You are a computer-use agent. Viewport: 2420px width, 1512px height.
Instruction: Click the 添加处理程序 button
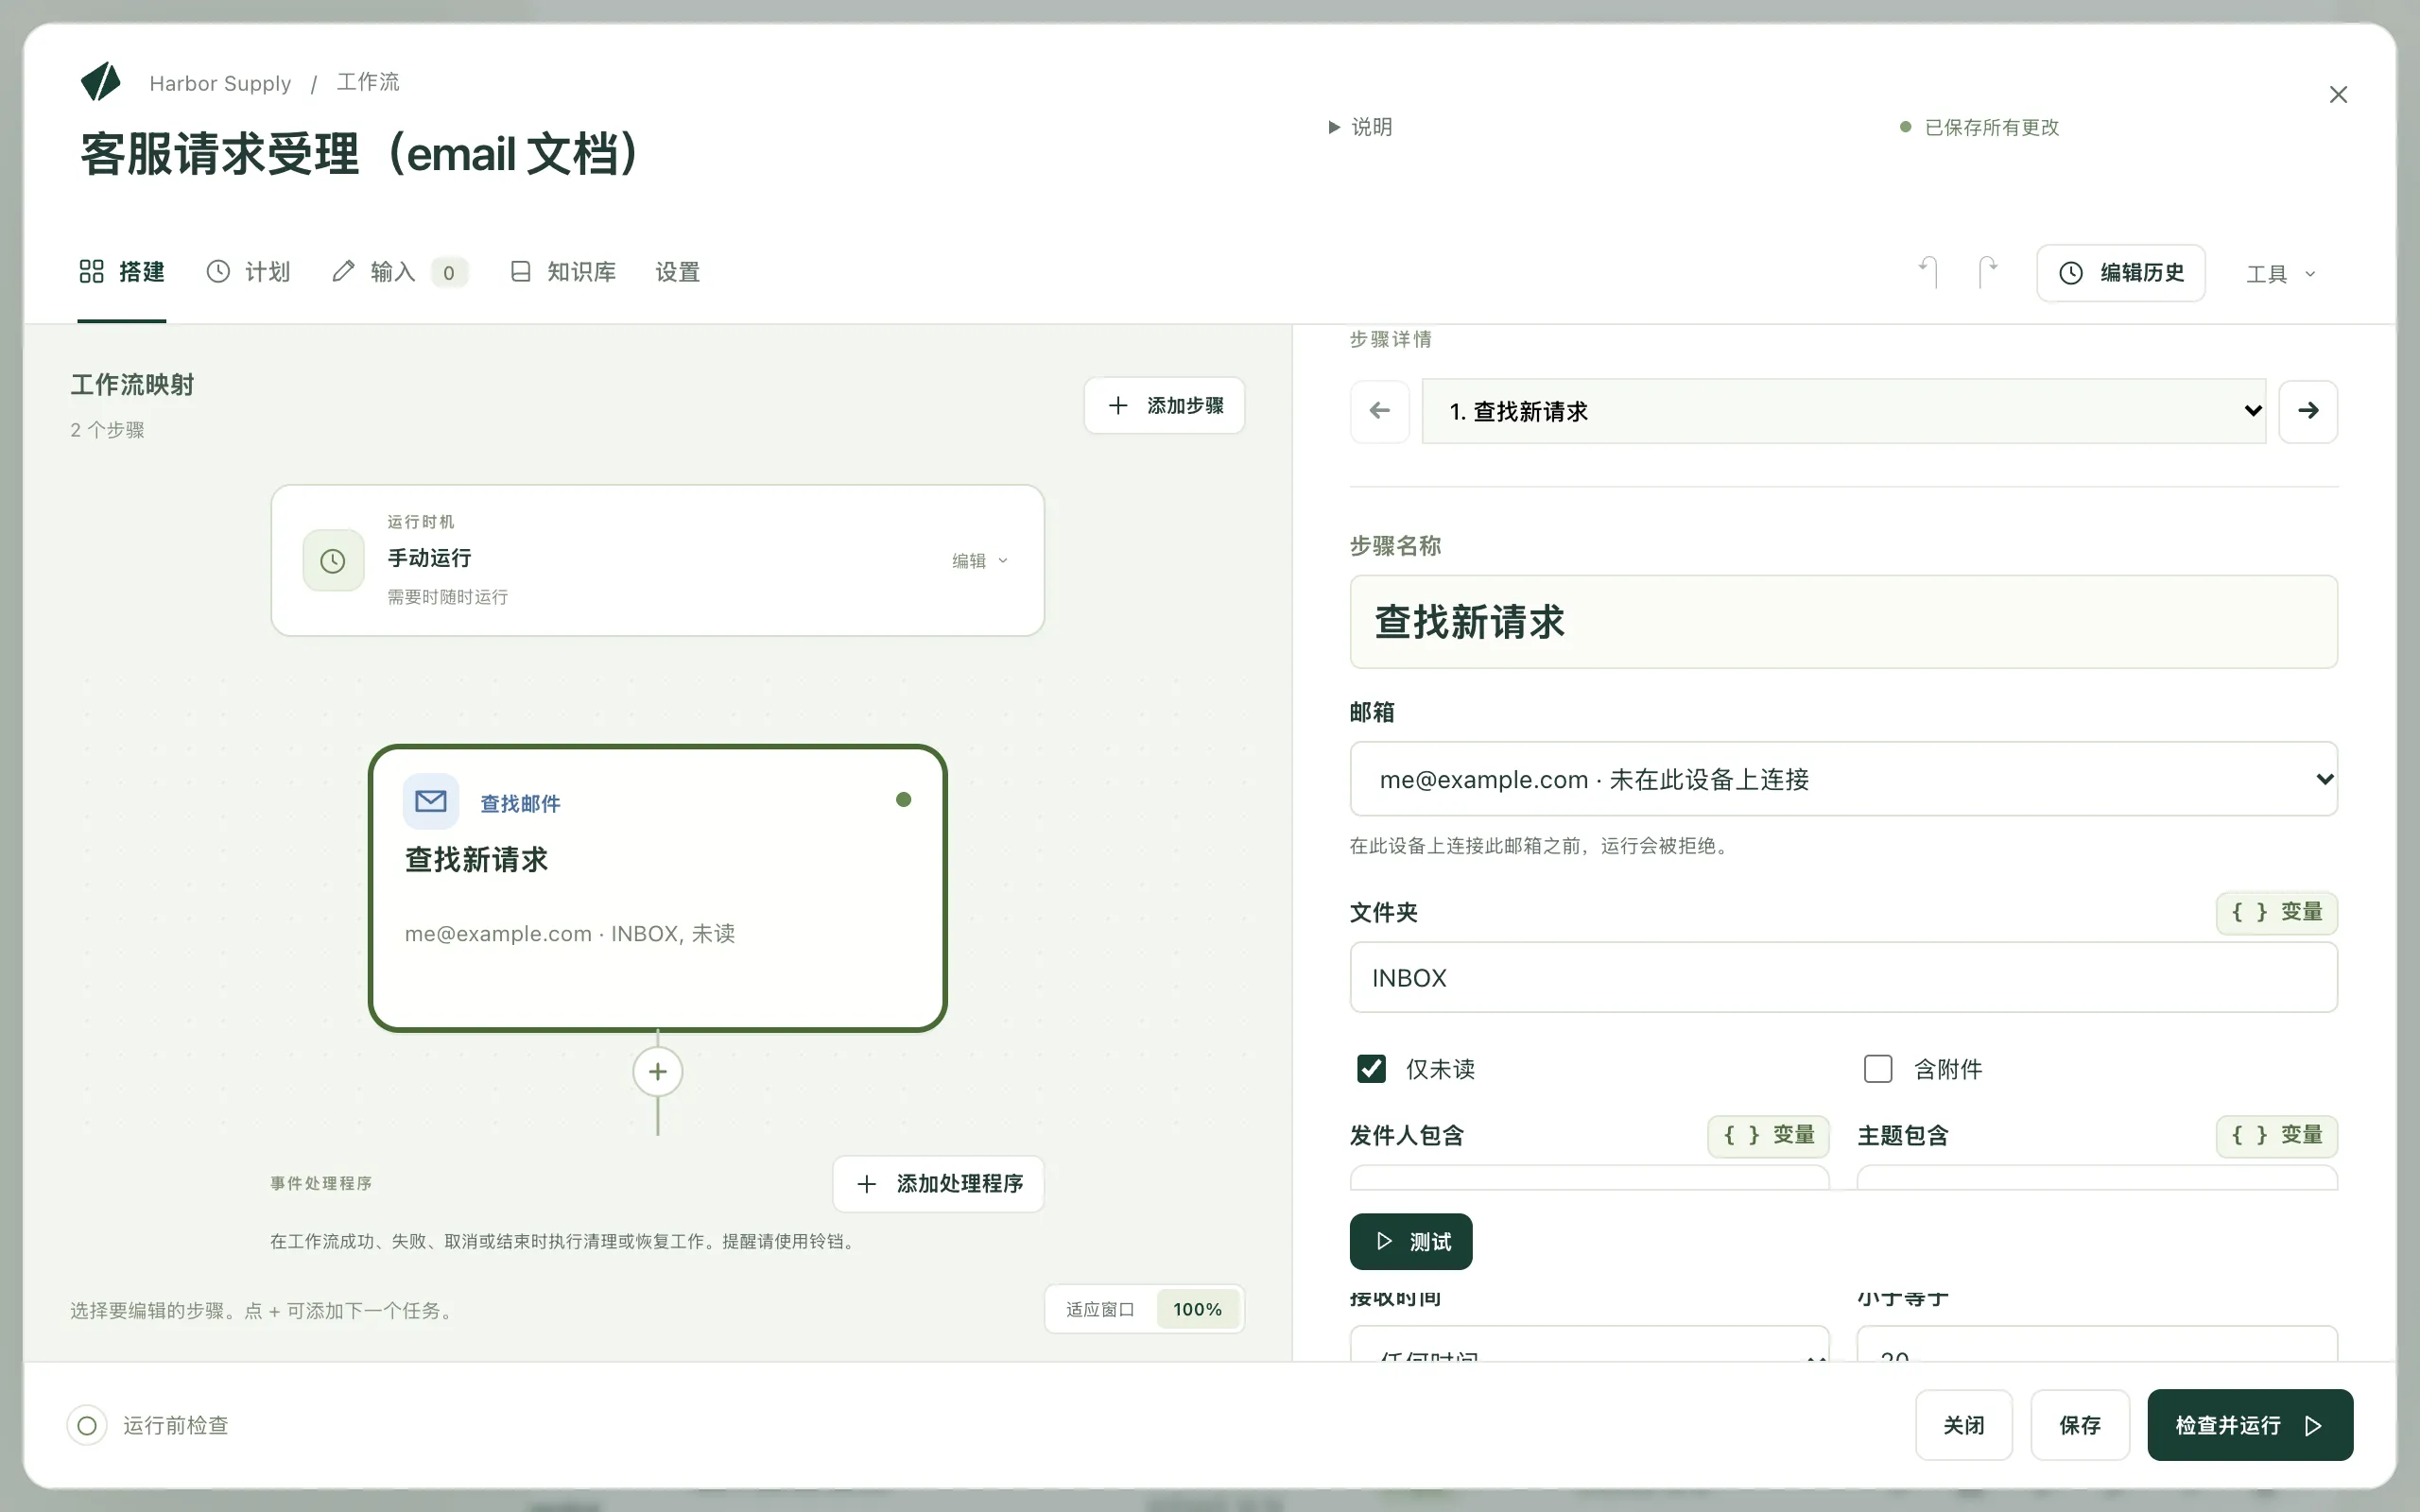(x=939, y=1184)
